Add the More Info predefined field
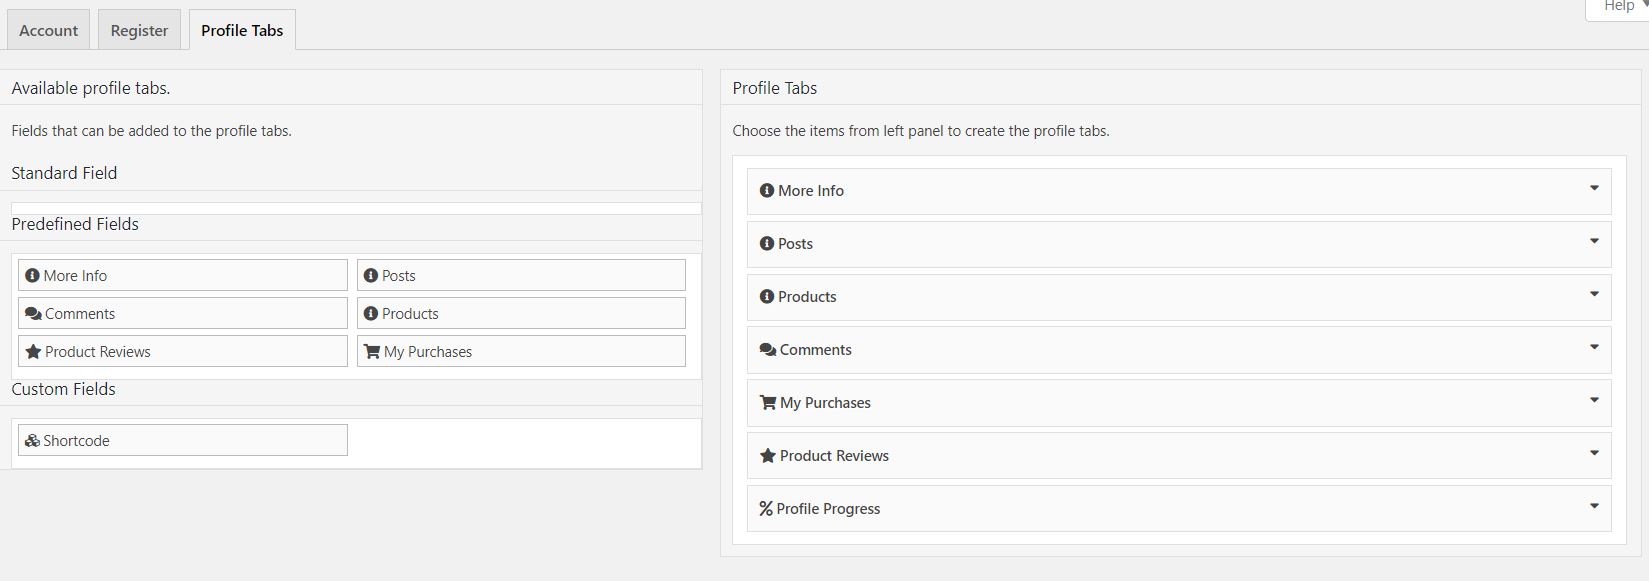 pos(183,275)
